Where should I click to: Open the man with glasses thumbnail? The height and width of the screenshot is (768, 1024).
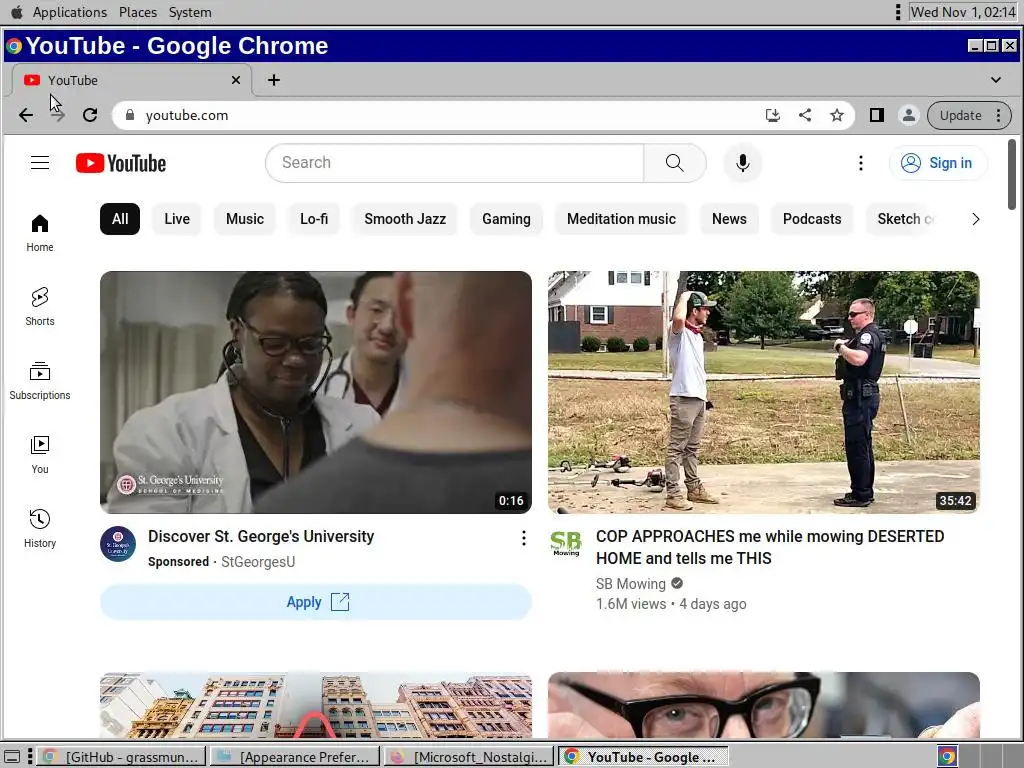[763, 705]
